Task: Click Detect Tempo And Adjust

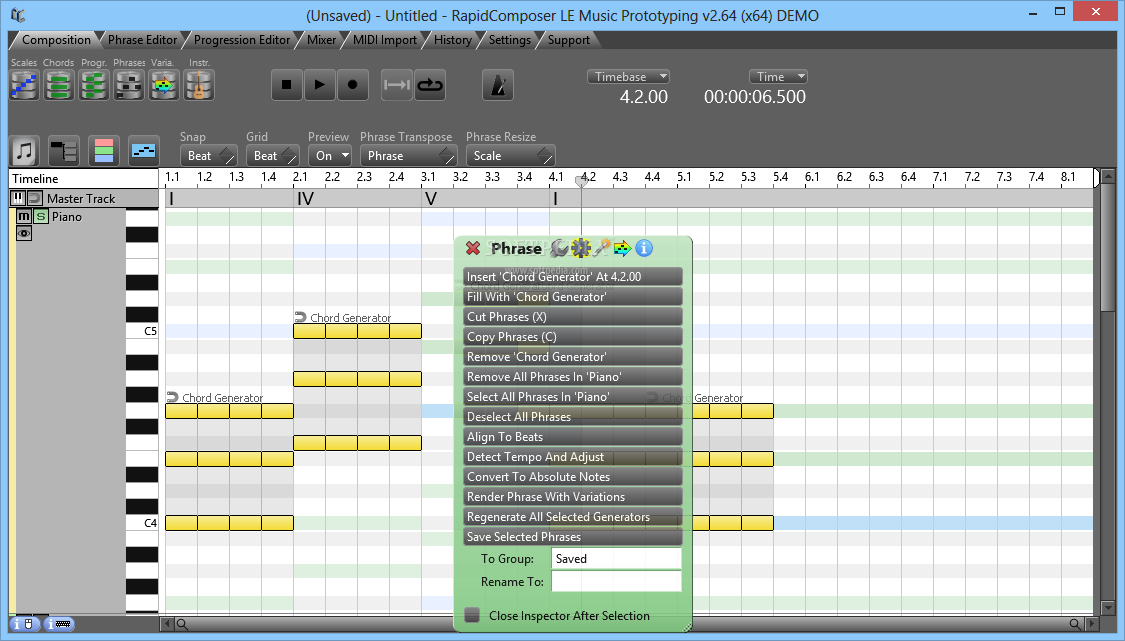Action: click(573, 457)
